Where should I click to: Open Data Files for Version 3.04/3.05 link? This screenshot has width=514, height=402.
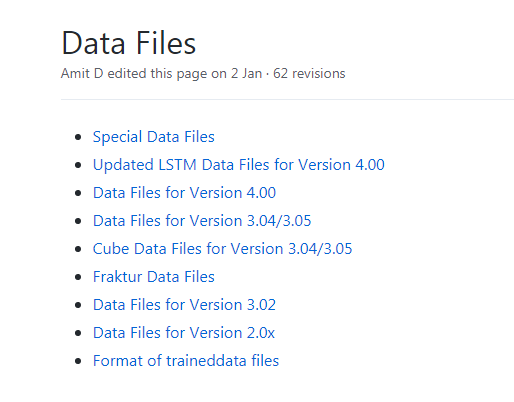tap(202, 221)
